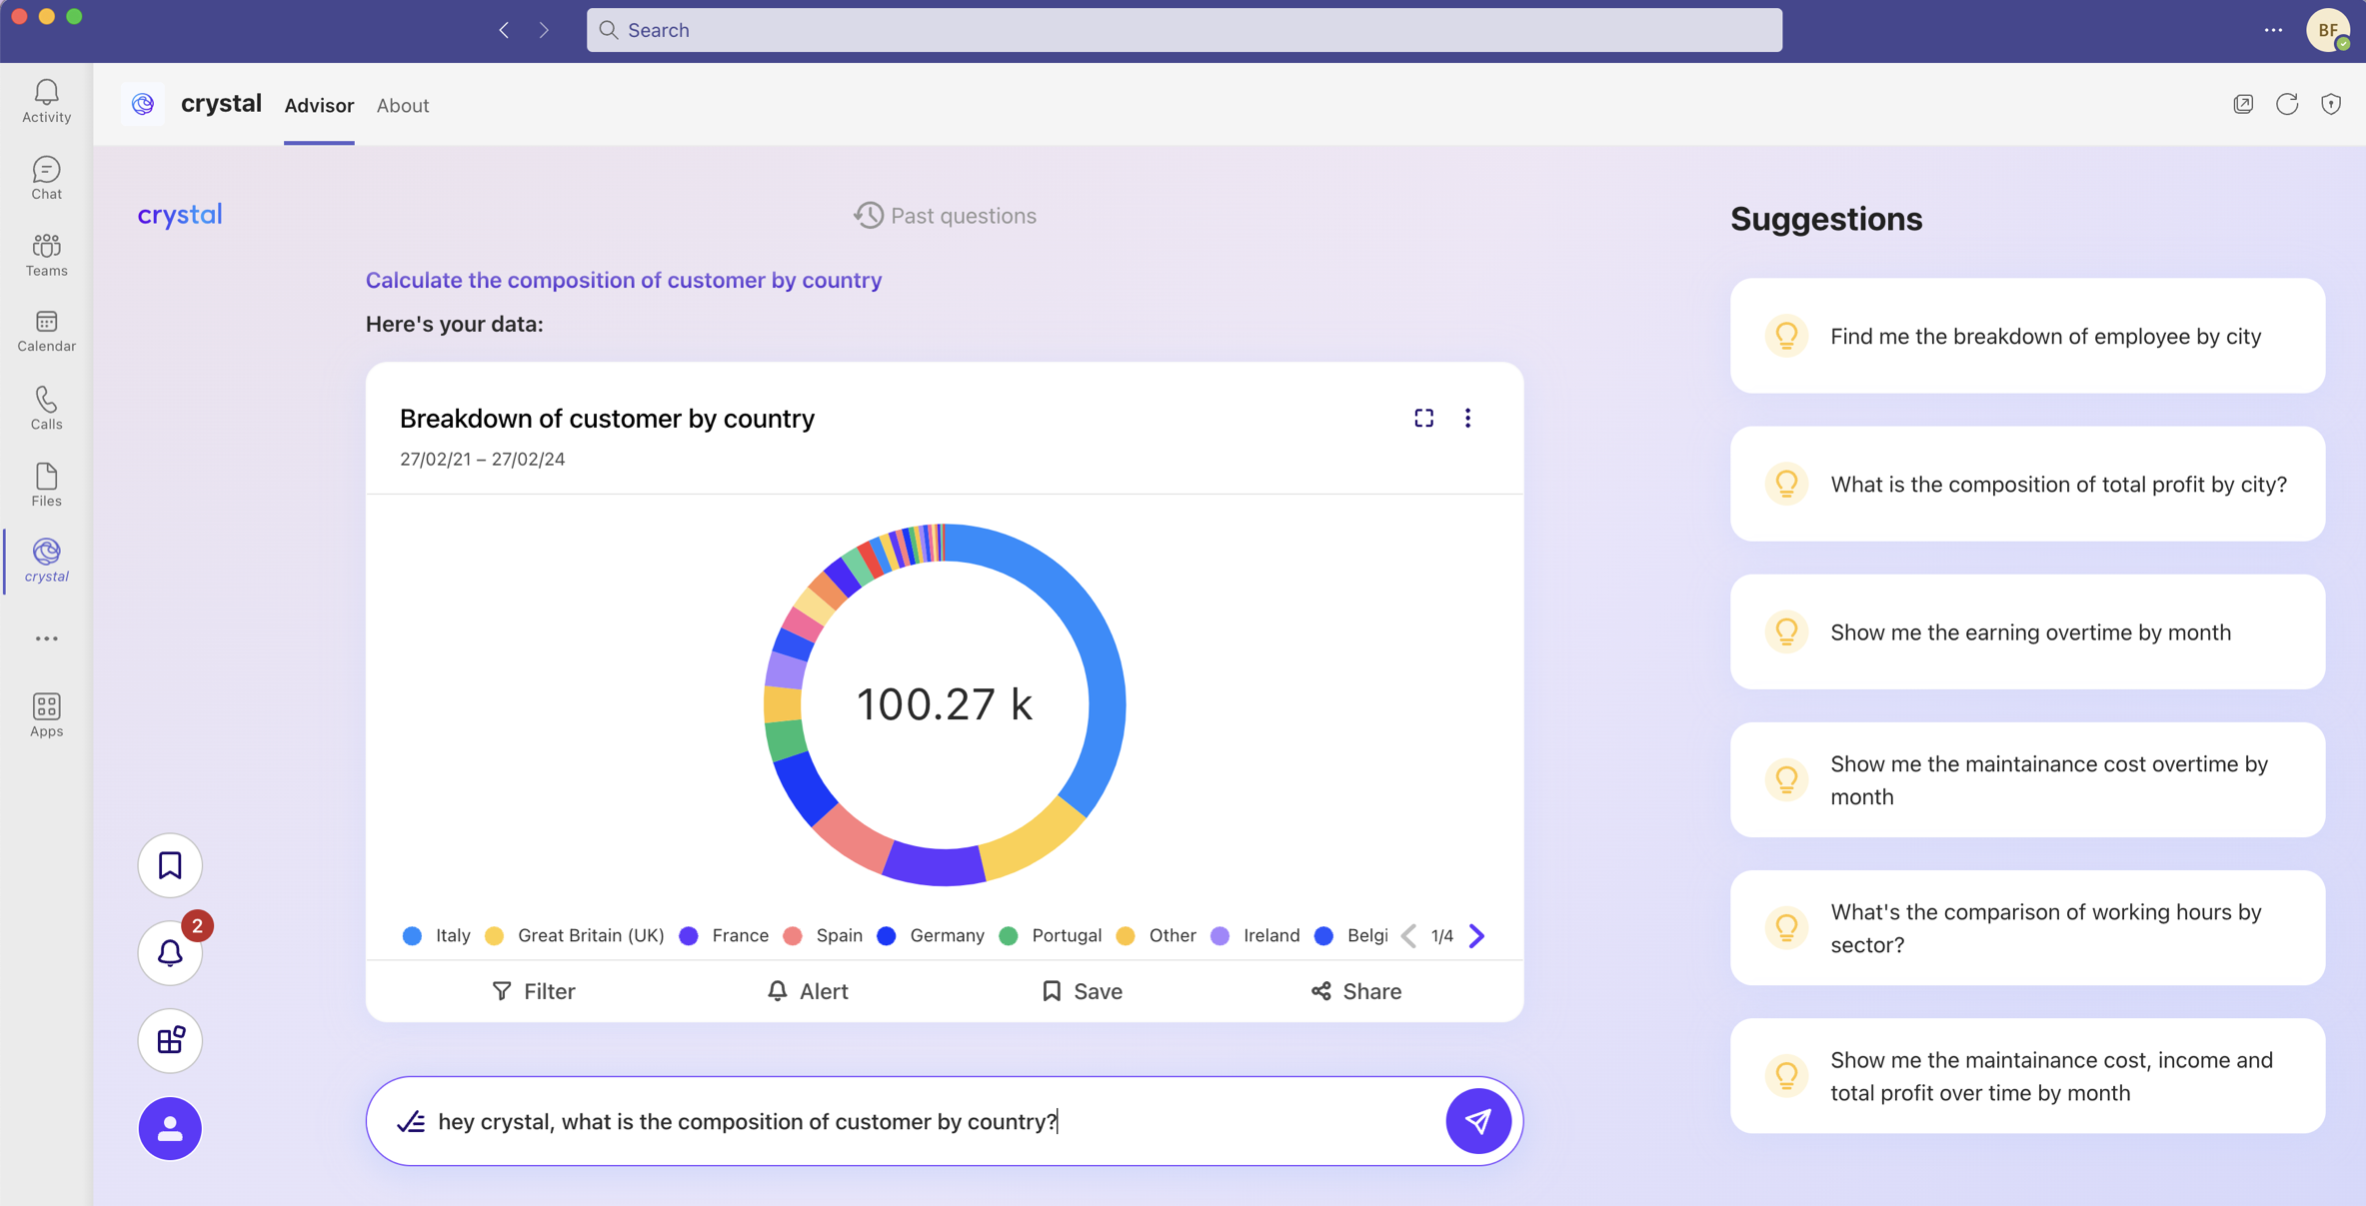The width and height of the screenshot is (2366, 1206).
Task: Toggle Italy series in chart legend
Action: 452,935
